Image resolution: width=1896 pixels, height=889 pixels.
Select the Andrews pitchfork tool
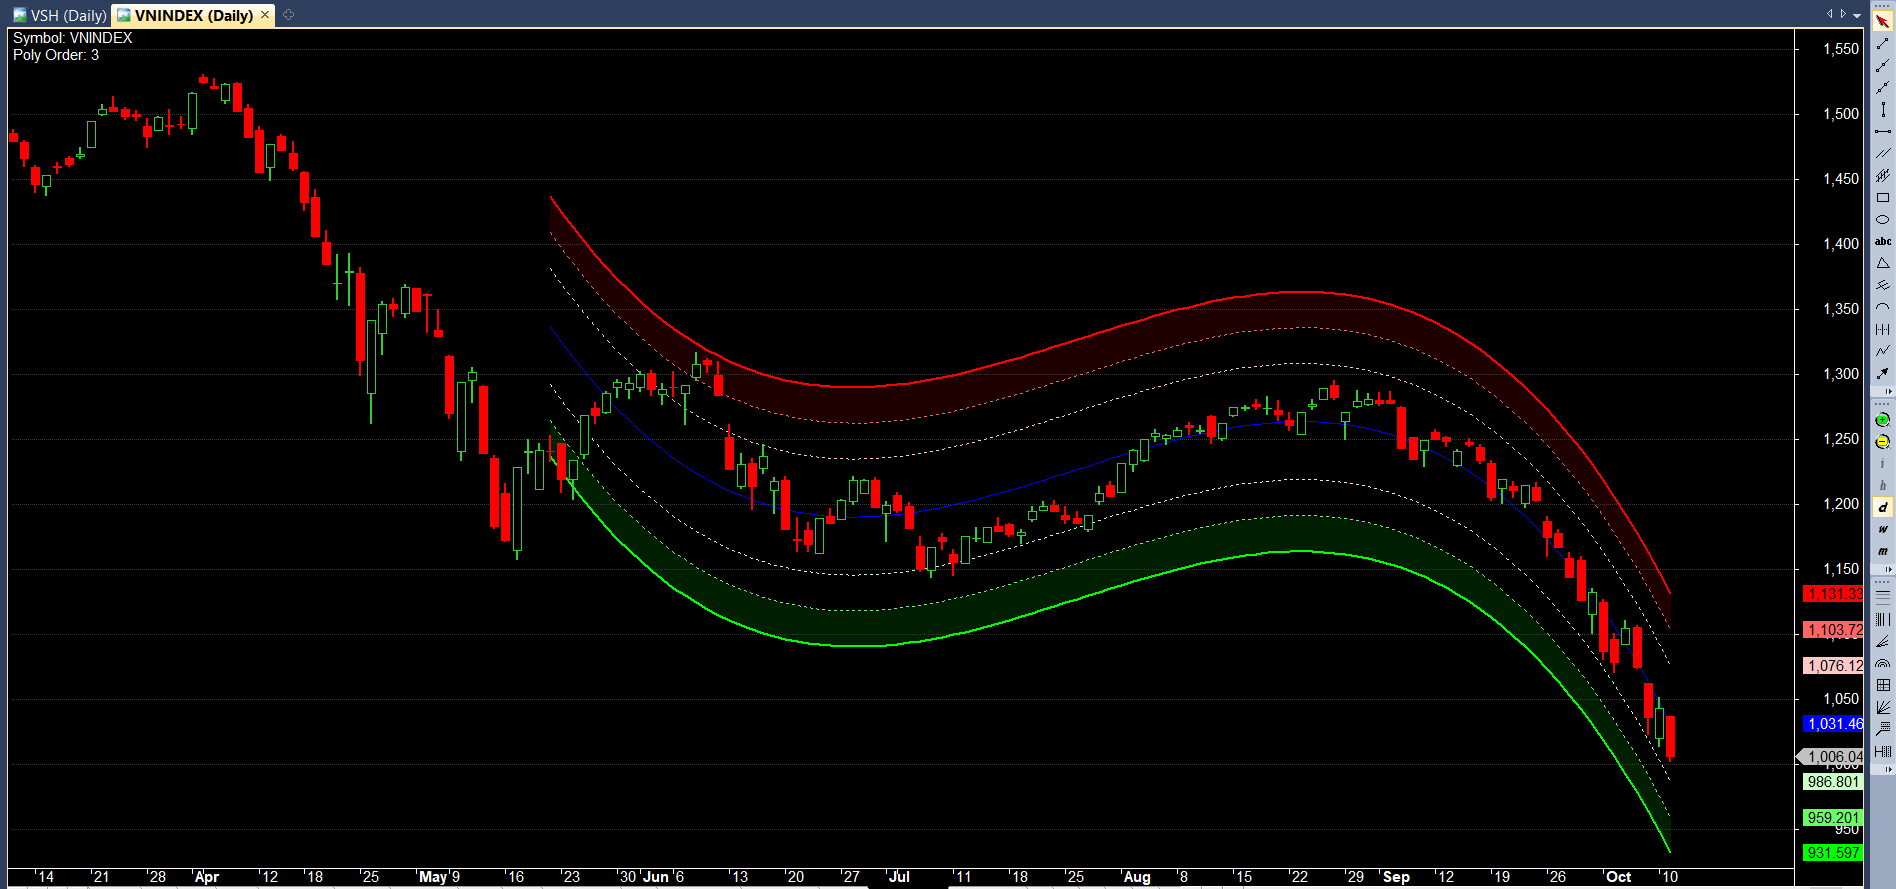coord(1882,286)
